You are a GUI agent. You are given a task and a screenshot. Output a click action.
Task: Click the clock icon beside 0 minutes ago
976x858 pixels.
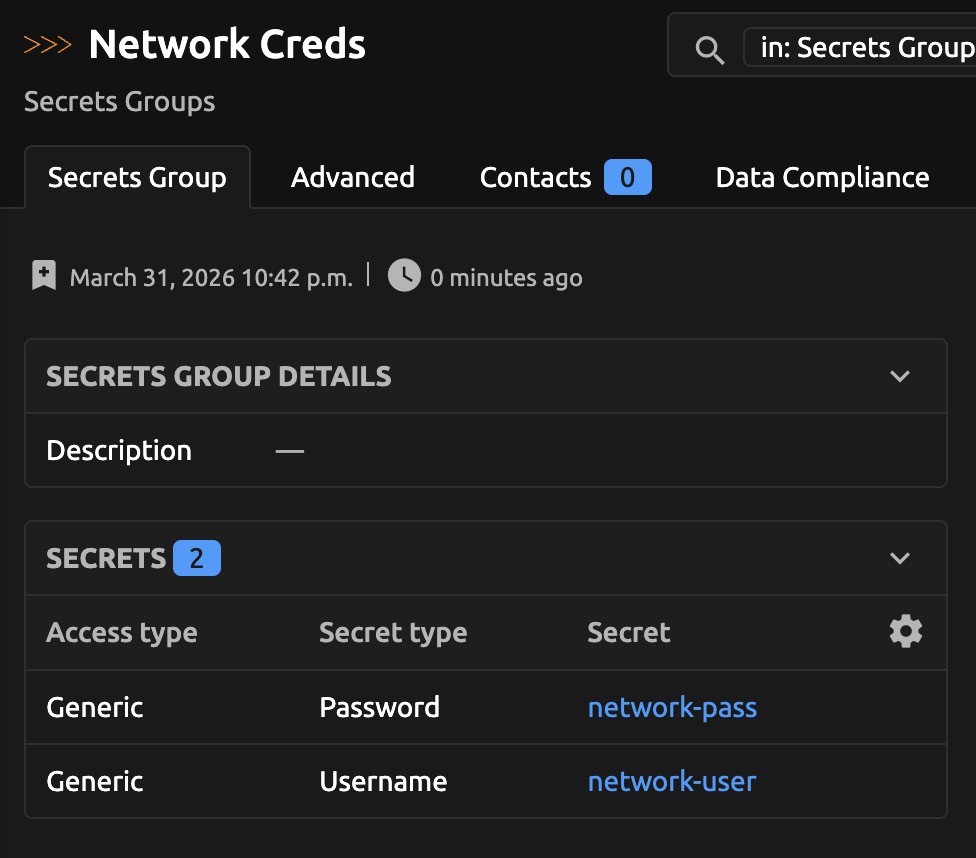[x=404, y=276]
